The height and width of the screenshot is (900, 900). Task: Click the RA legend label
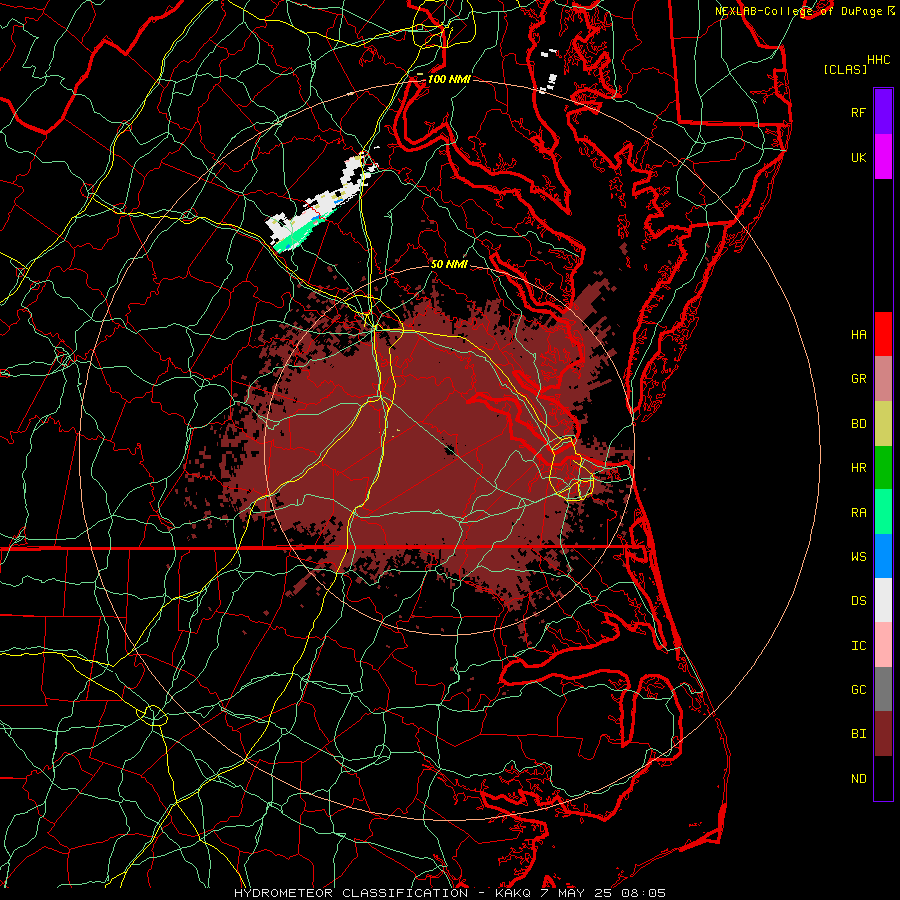858,513
